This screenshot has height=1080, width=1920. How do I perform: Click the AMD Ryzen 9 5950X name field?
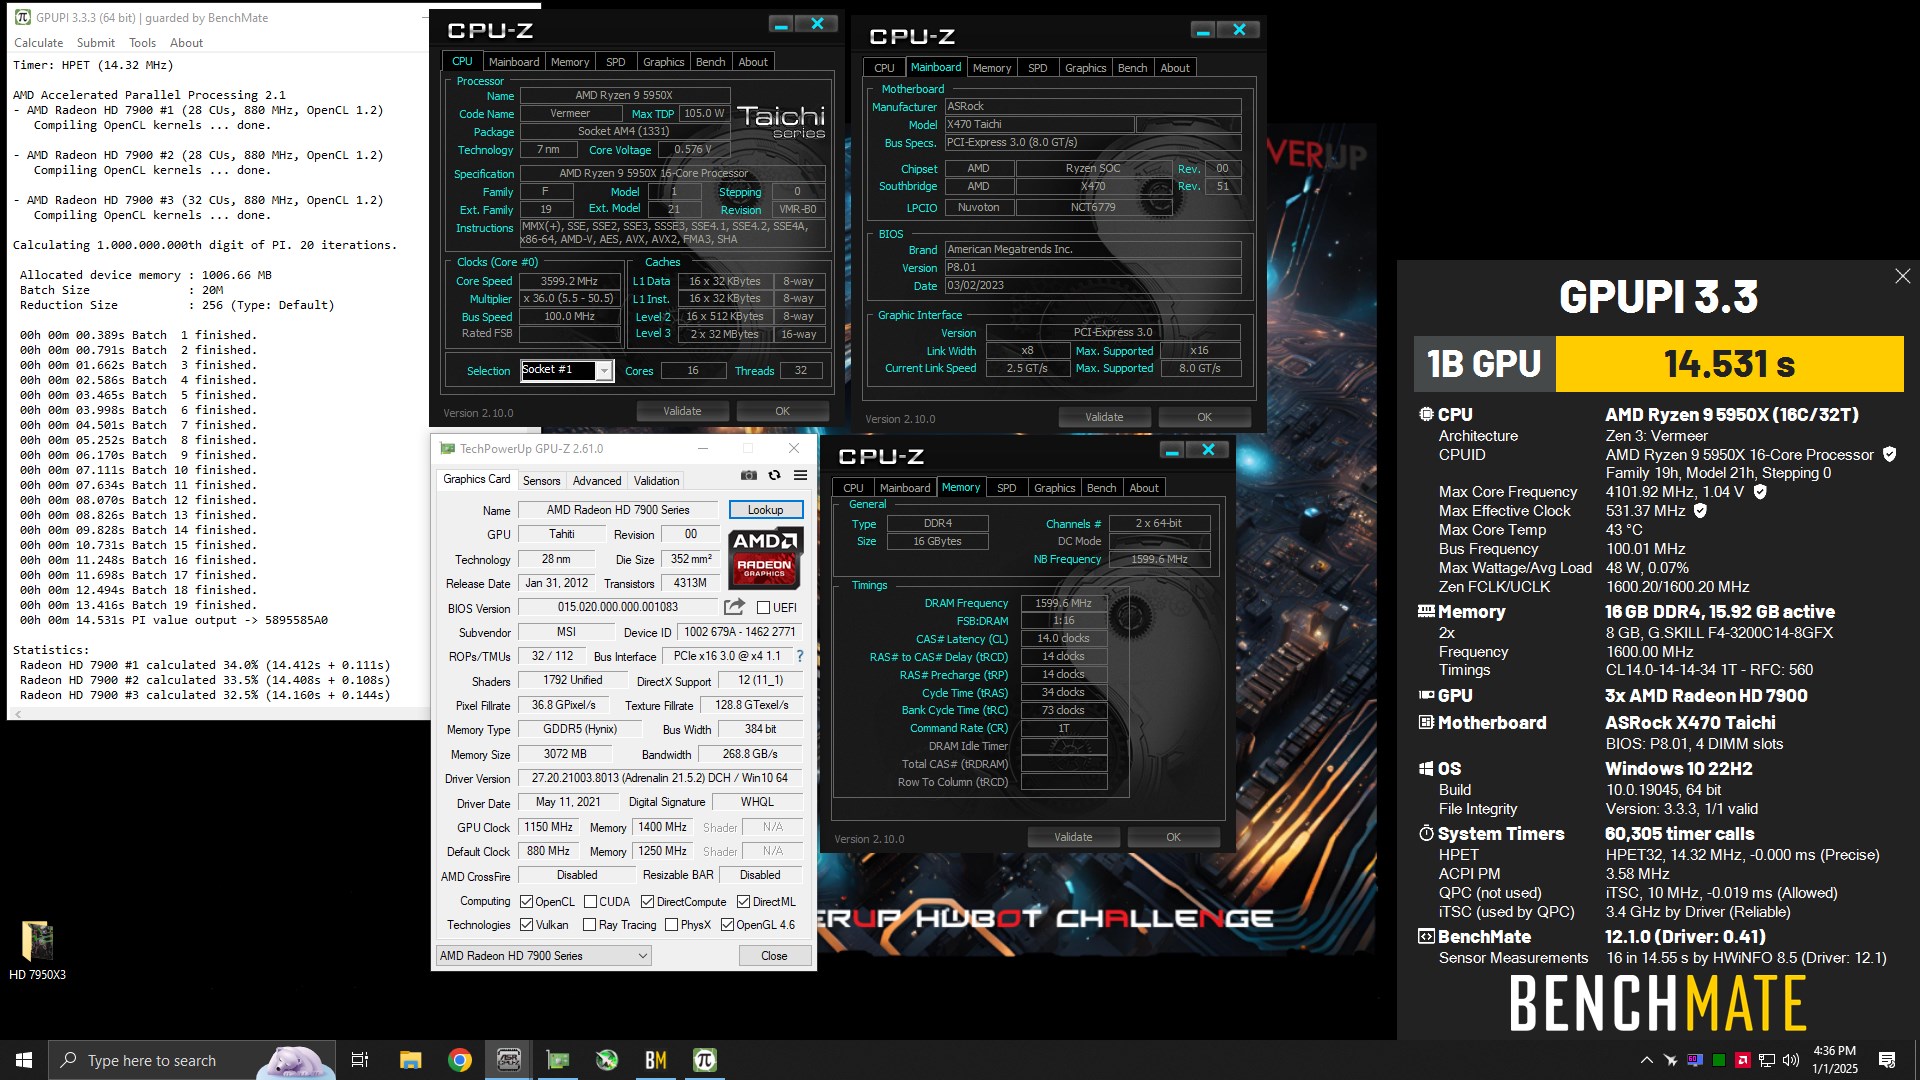[623, 96]
